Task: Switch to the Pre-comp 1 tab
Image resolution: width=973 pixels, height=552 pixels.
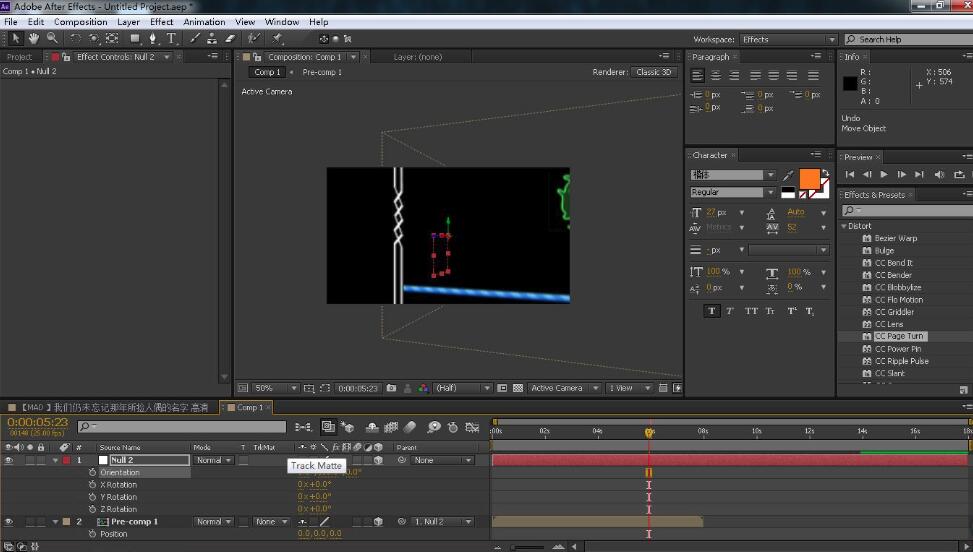Action: pos(322,72)
